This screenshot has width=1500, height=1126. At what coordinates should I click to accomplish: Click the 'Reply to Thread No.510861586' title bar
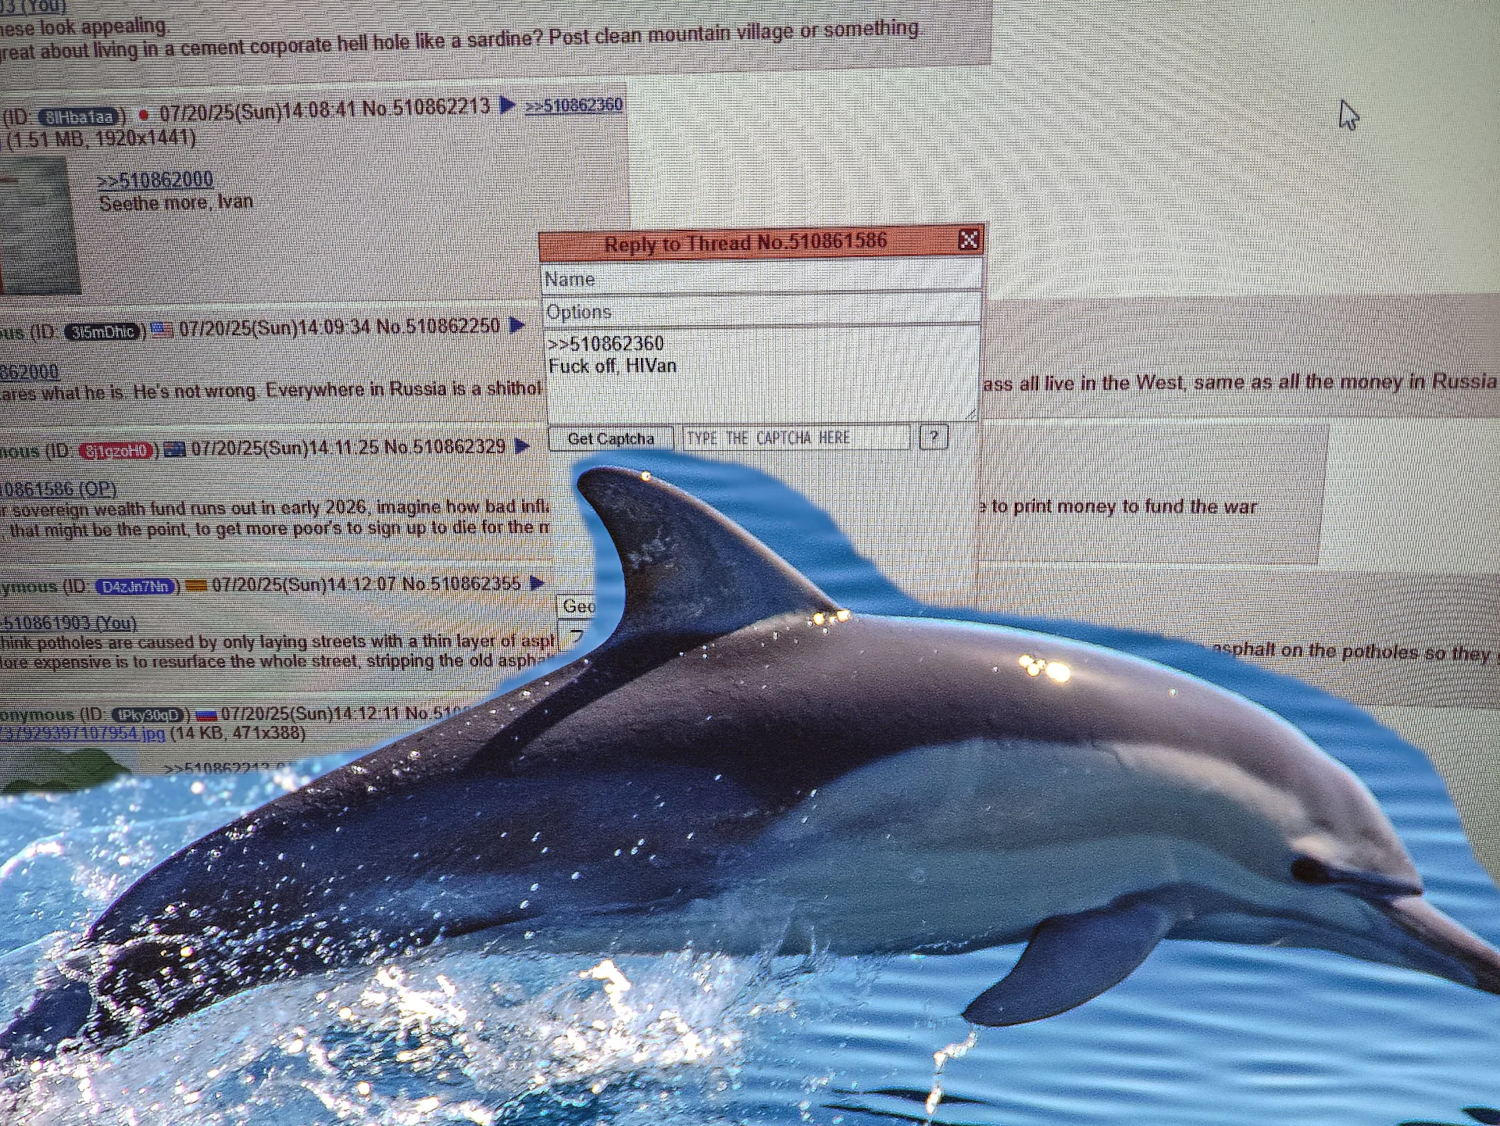point(745,242)
